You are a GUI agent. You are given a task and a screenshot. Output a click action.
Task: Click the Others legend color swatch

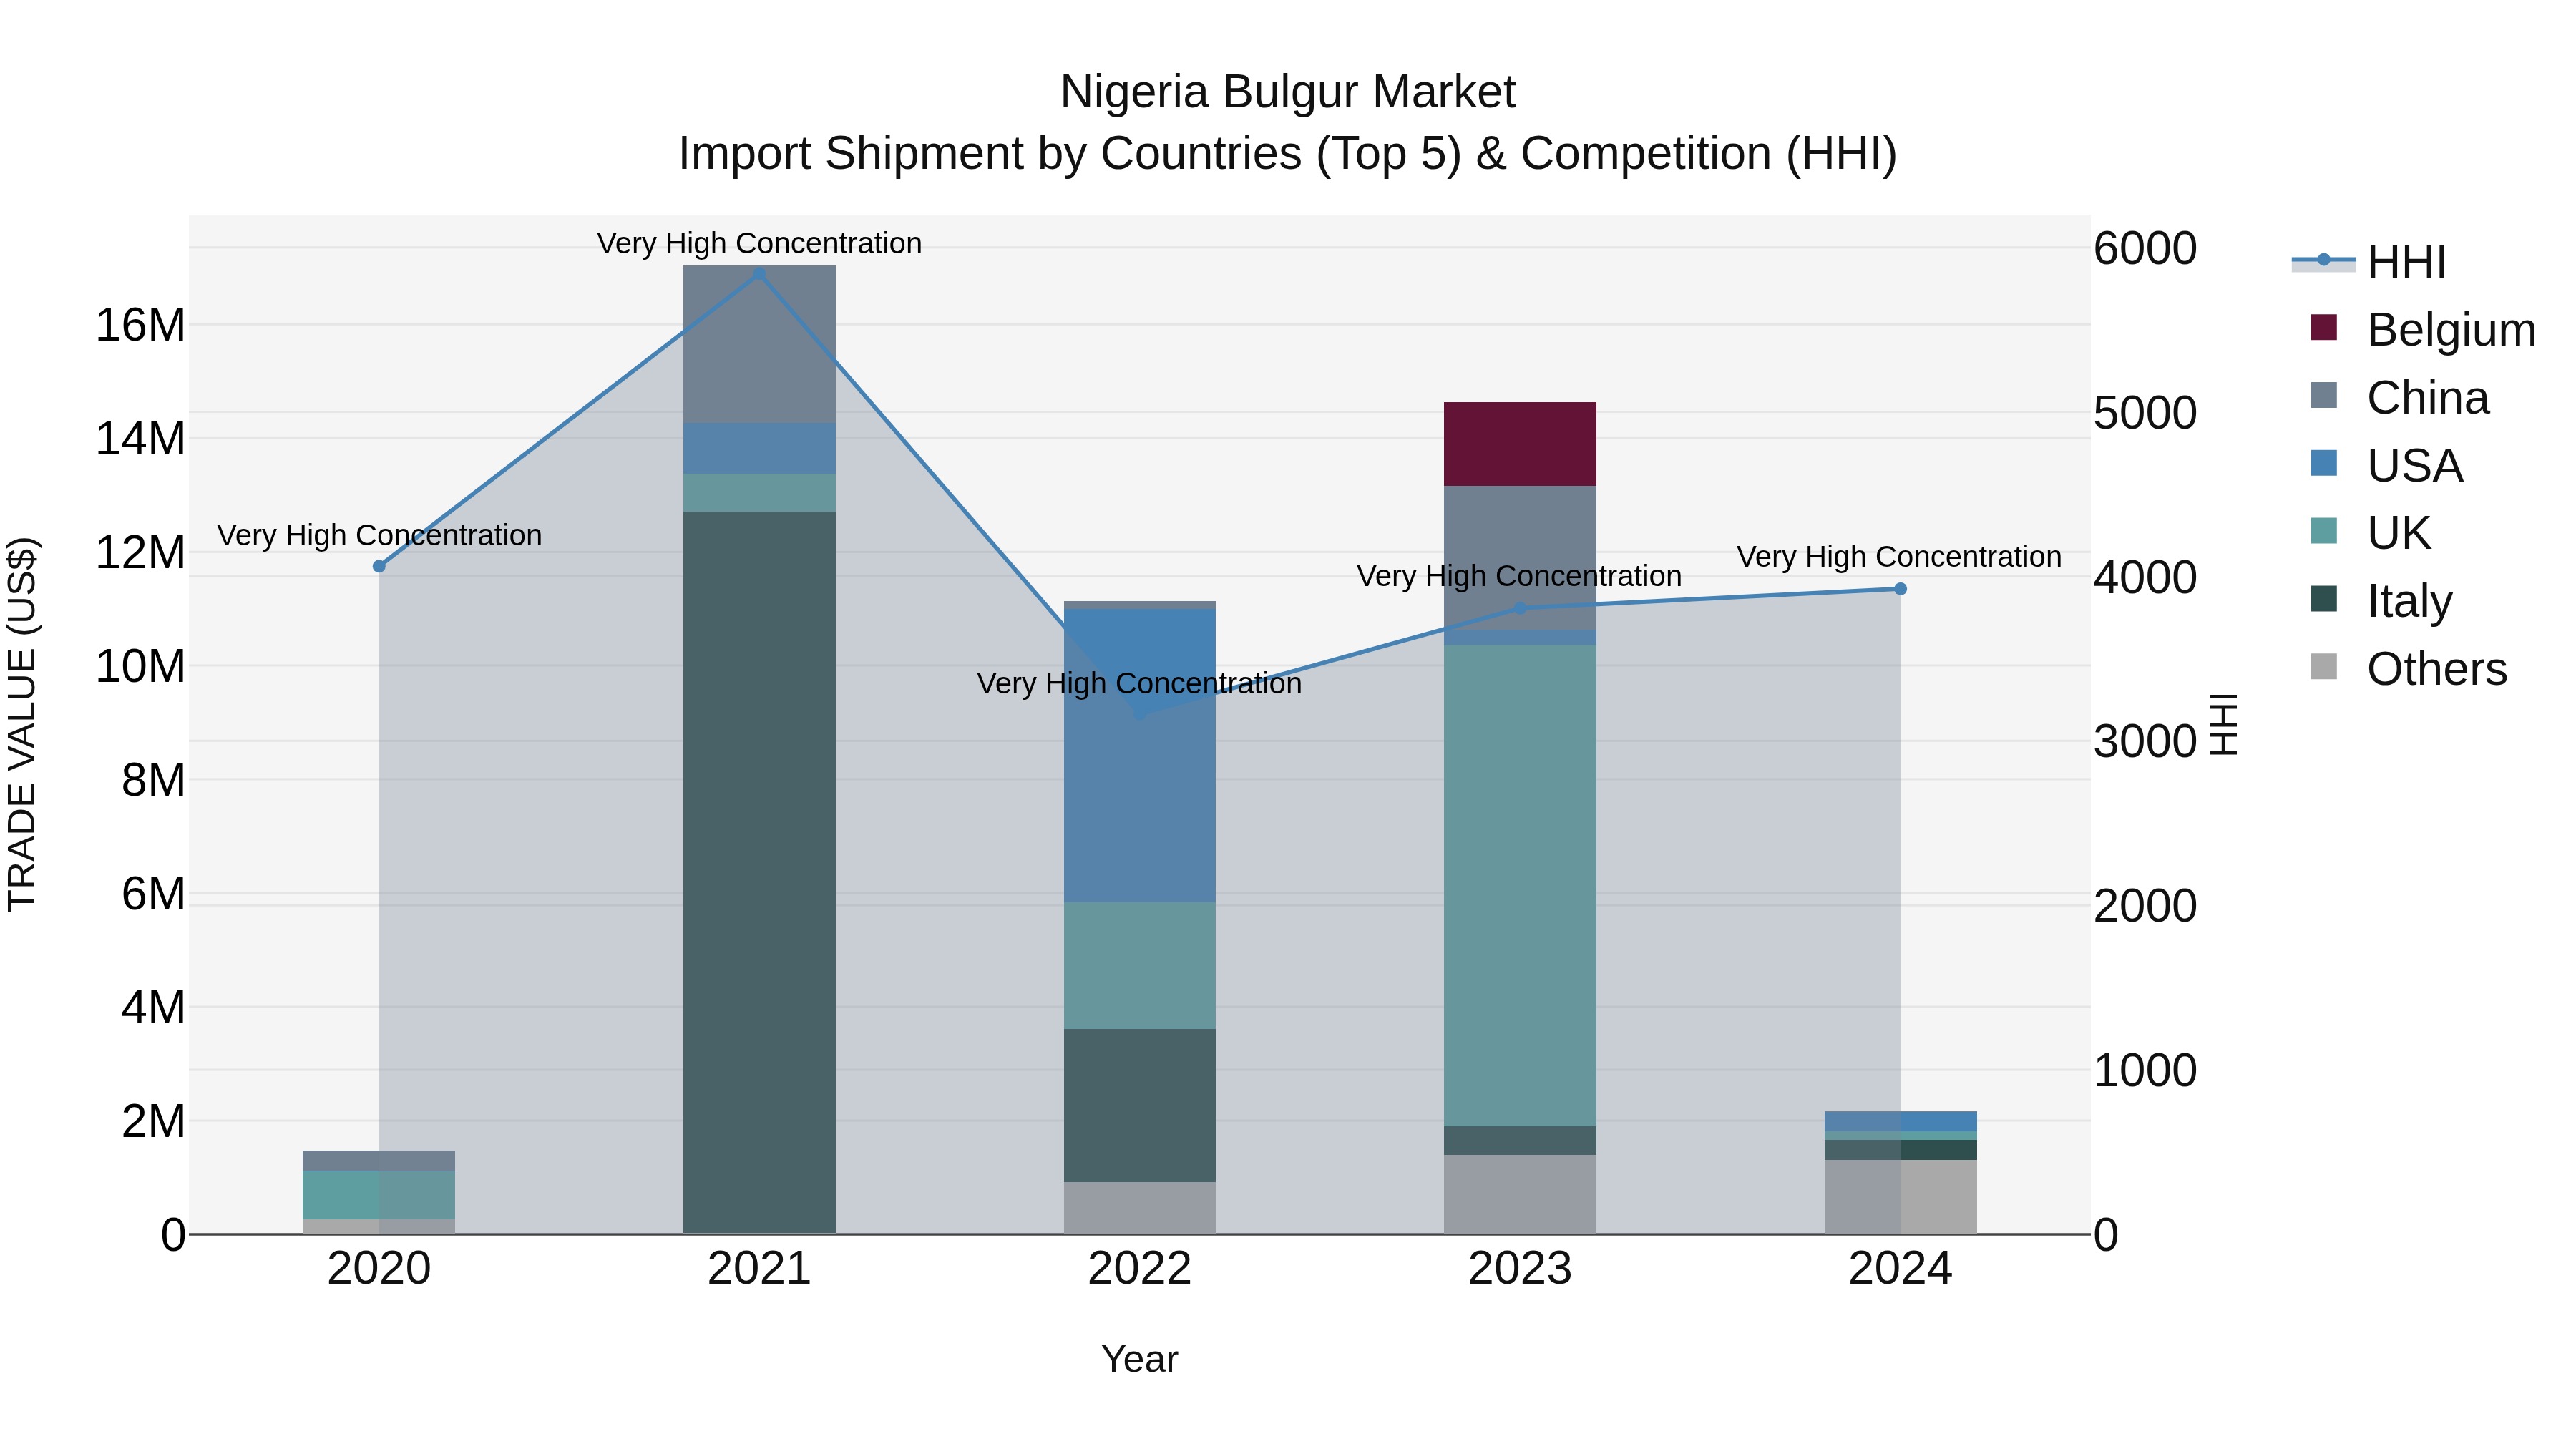click(2324, 667)
